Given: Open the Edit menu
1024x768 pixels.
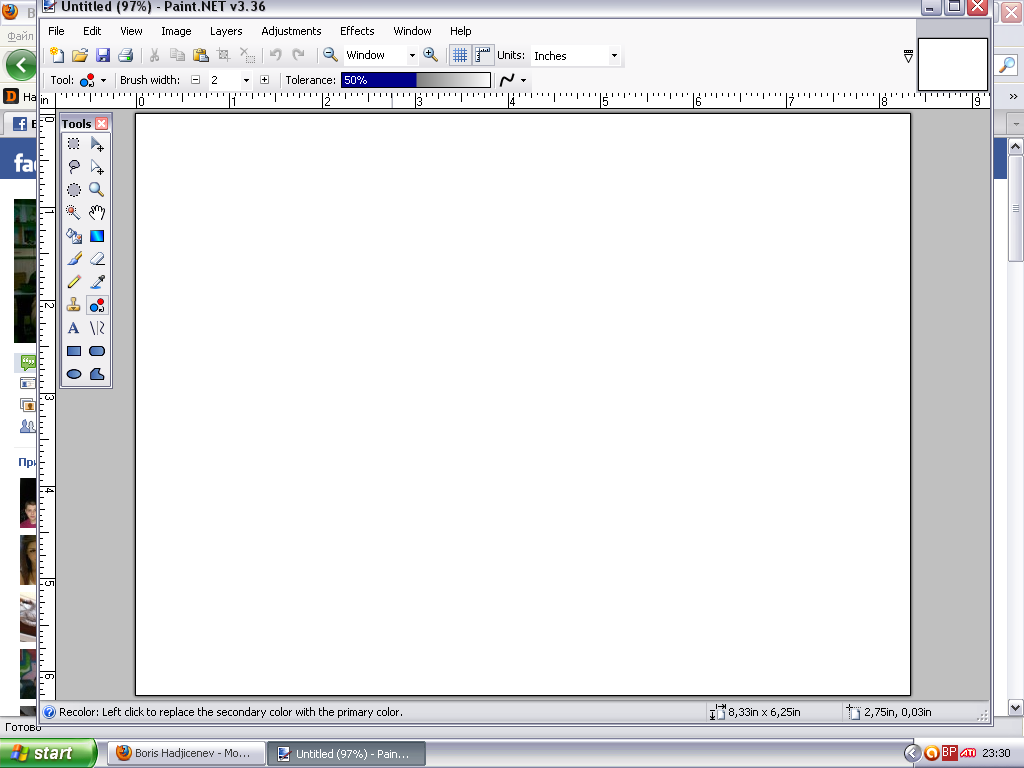Looking at the screenshot, I should pyautogui.click(x=92, y=31).
